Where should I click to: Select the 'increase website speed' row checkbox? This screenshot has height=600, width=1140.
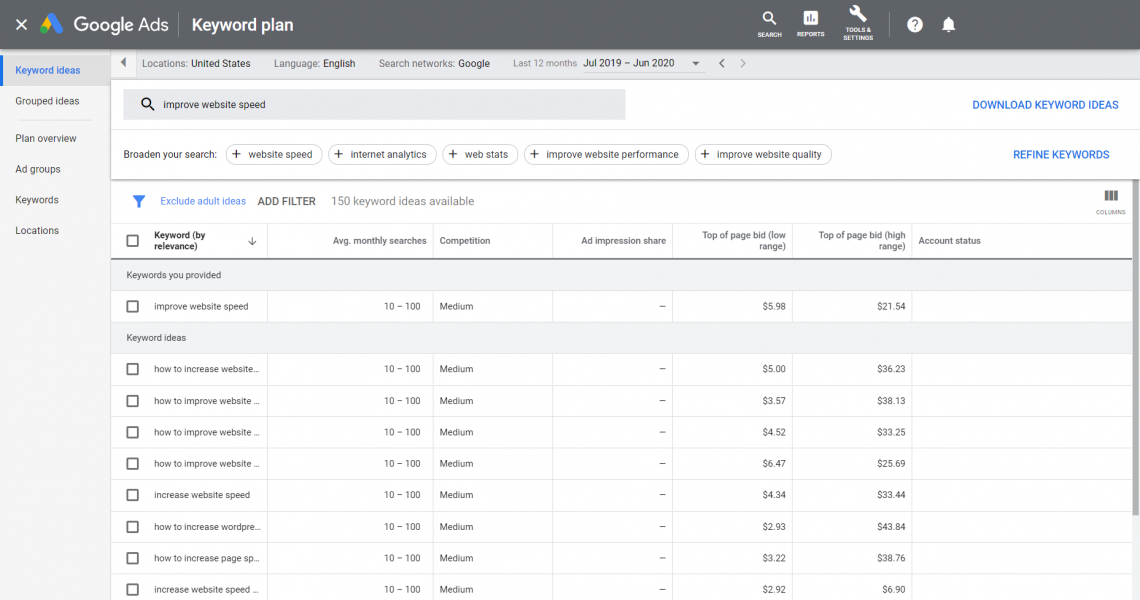coord(133,495)
